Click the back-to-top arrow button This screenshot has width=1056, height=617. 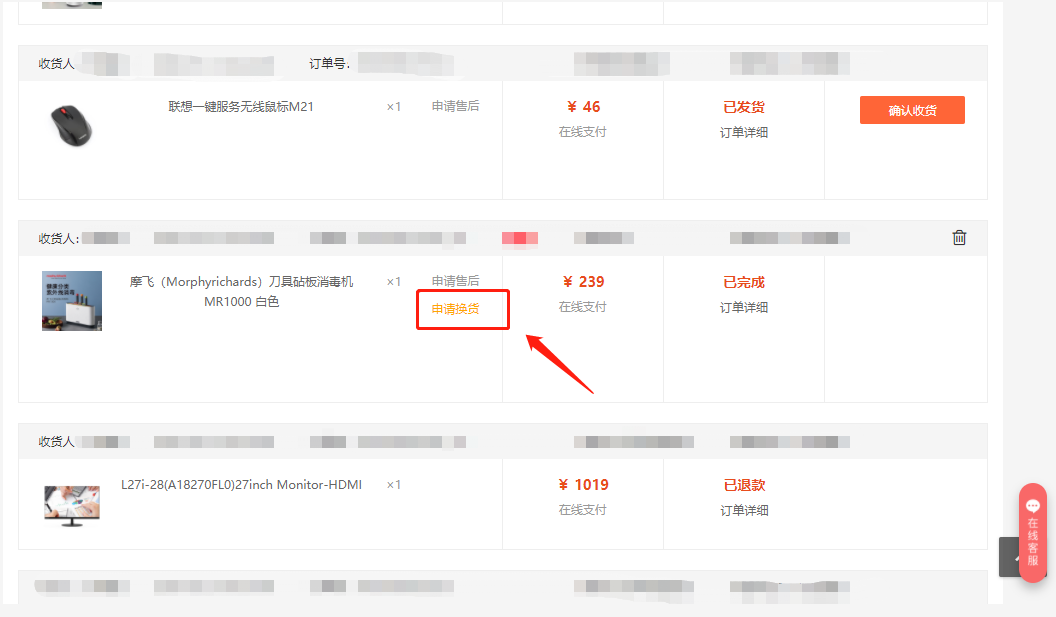1009,557
